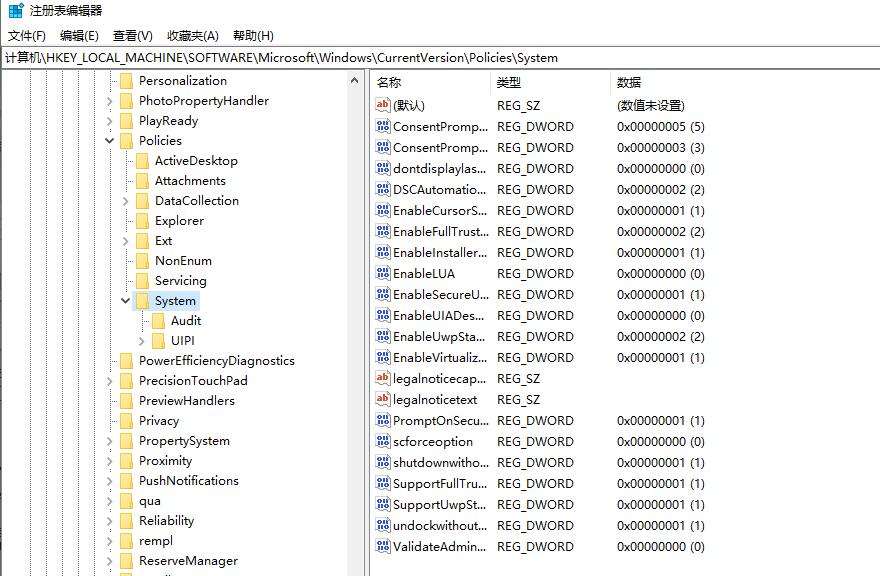Collapse the System tree node
The height and width of the screenshot is (576, 880).
126,301
